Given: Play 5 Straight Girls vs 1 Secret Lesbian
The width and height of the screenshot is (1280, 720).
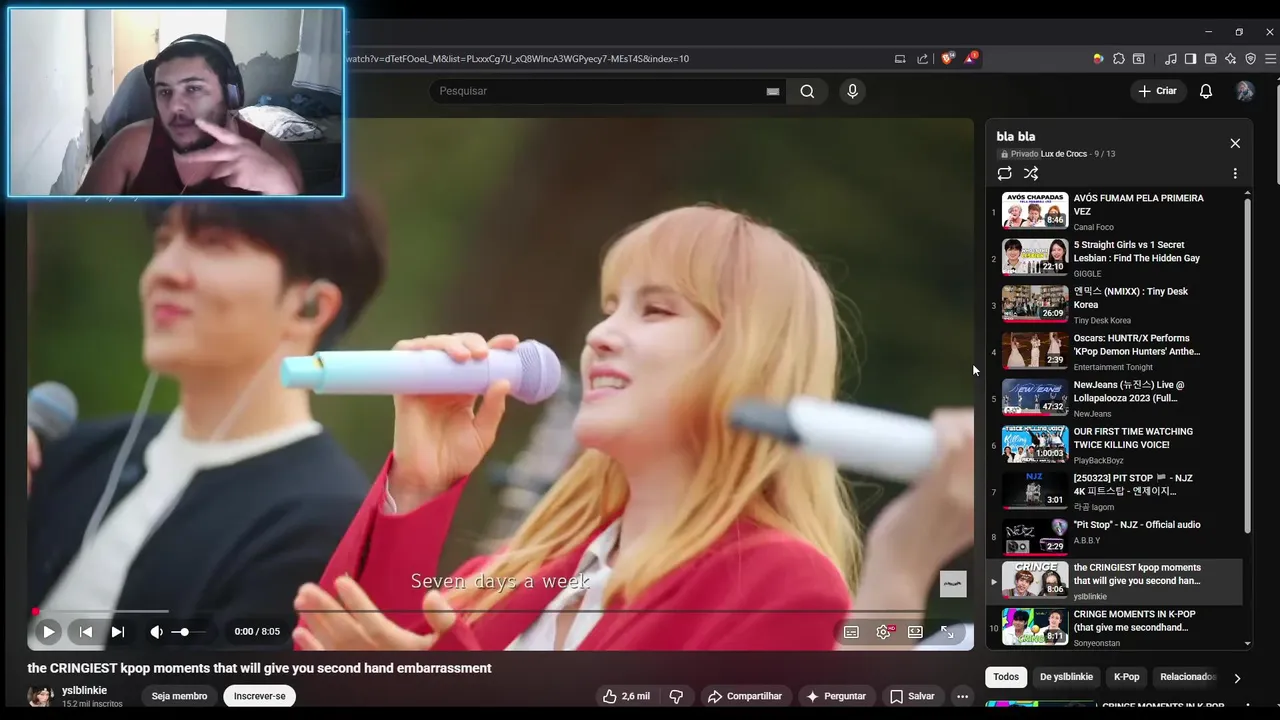Looking at the screenshot, I should point(1115,258).
